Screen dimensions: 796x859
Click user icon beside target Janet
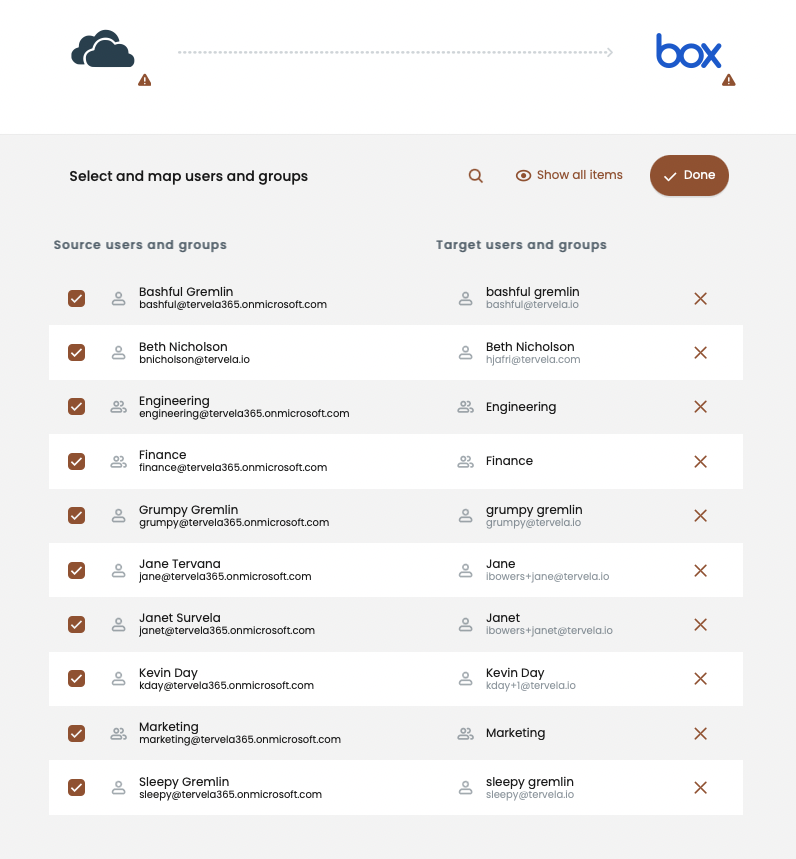[x=465, y=624]
